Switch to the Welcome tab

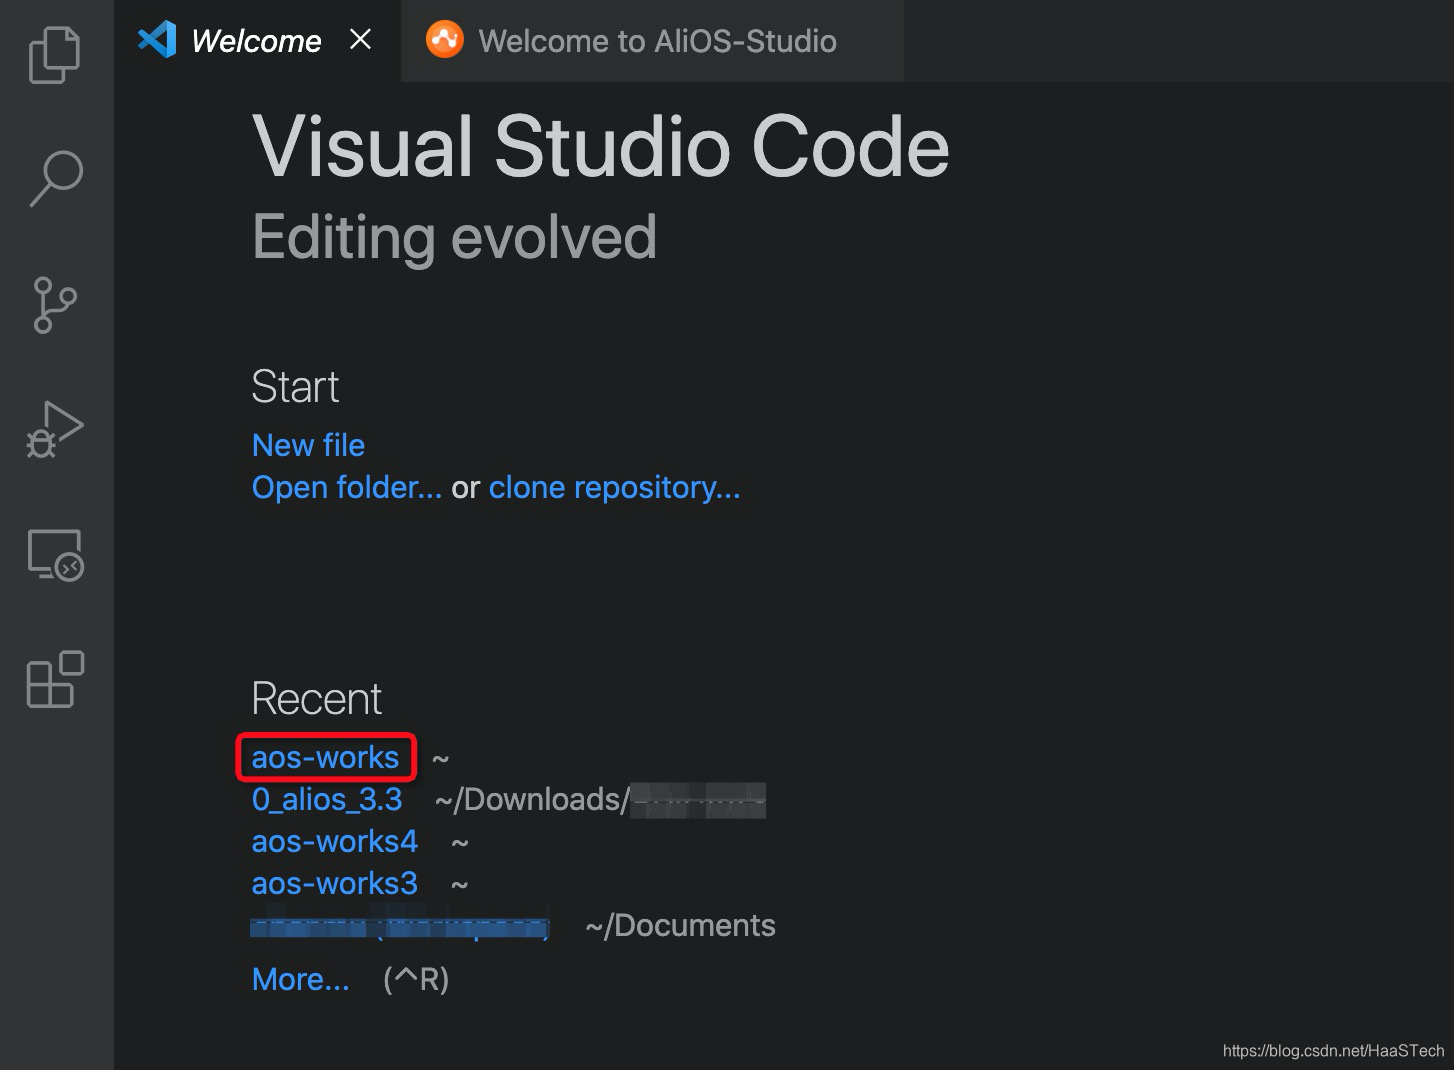(x=257, y=41)
